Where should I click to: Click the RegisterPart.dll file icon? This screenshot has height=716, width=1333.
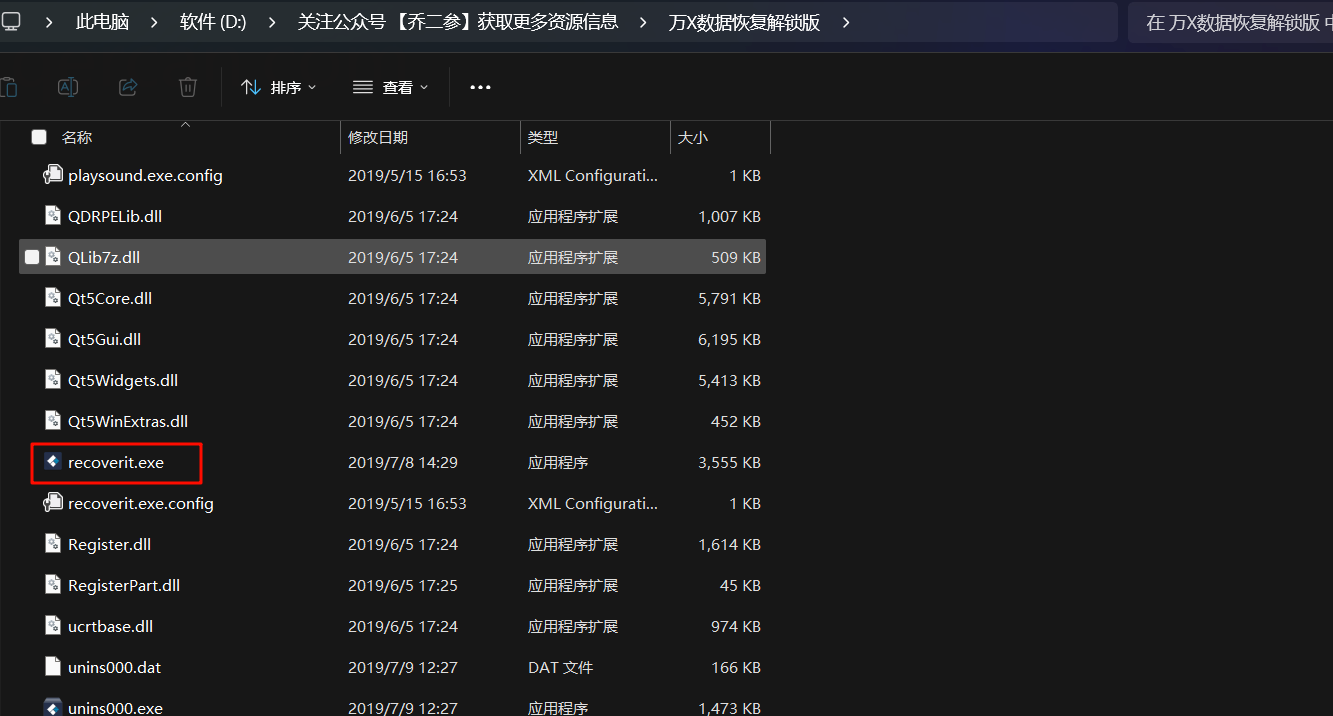click(x=53, y=585)
